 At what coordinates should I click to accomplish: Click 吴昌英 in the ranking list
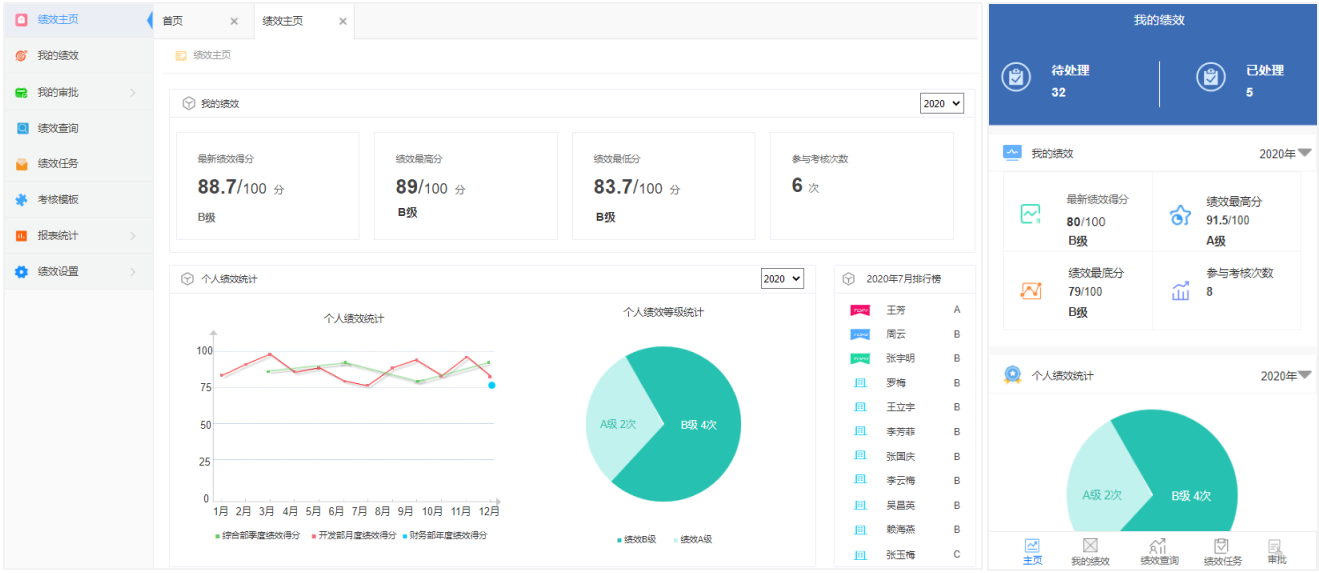point(901,506)
